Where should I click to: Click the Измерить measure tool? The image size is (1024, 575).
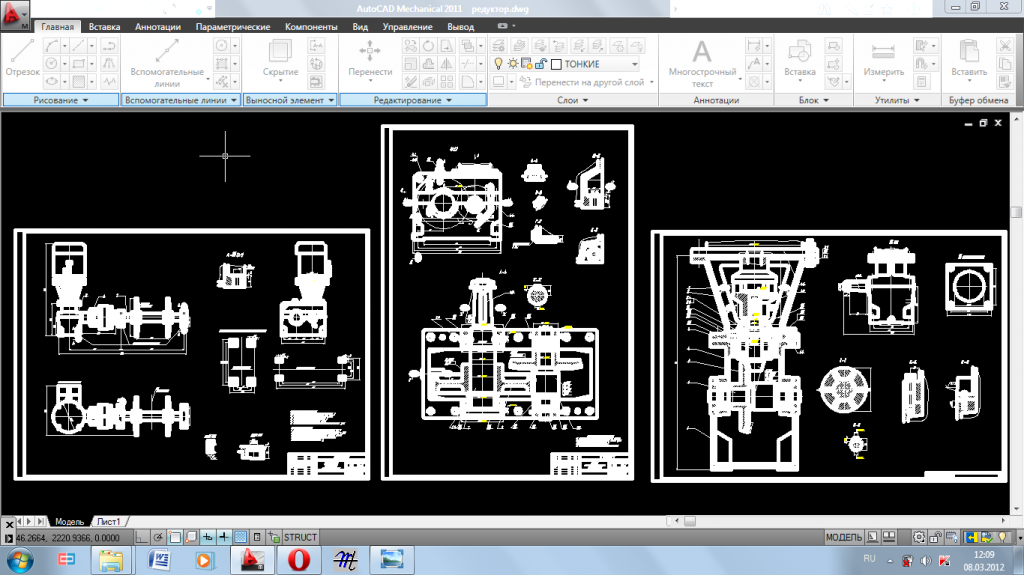point(883,58)
